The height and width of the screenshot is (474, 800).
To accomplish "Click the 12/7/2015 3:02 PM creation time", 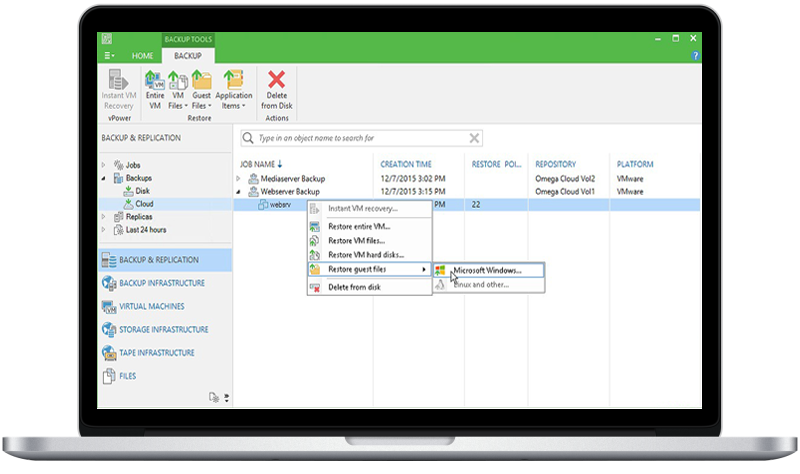I will [x=413, y=179].
